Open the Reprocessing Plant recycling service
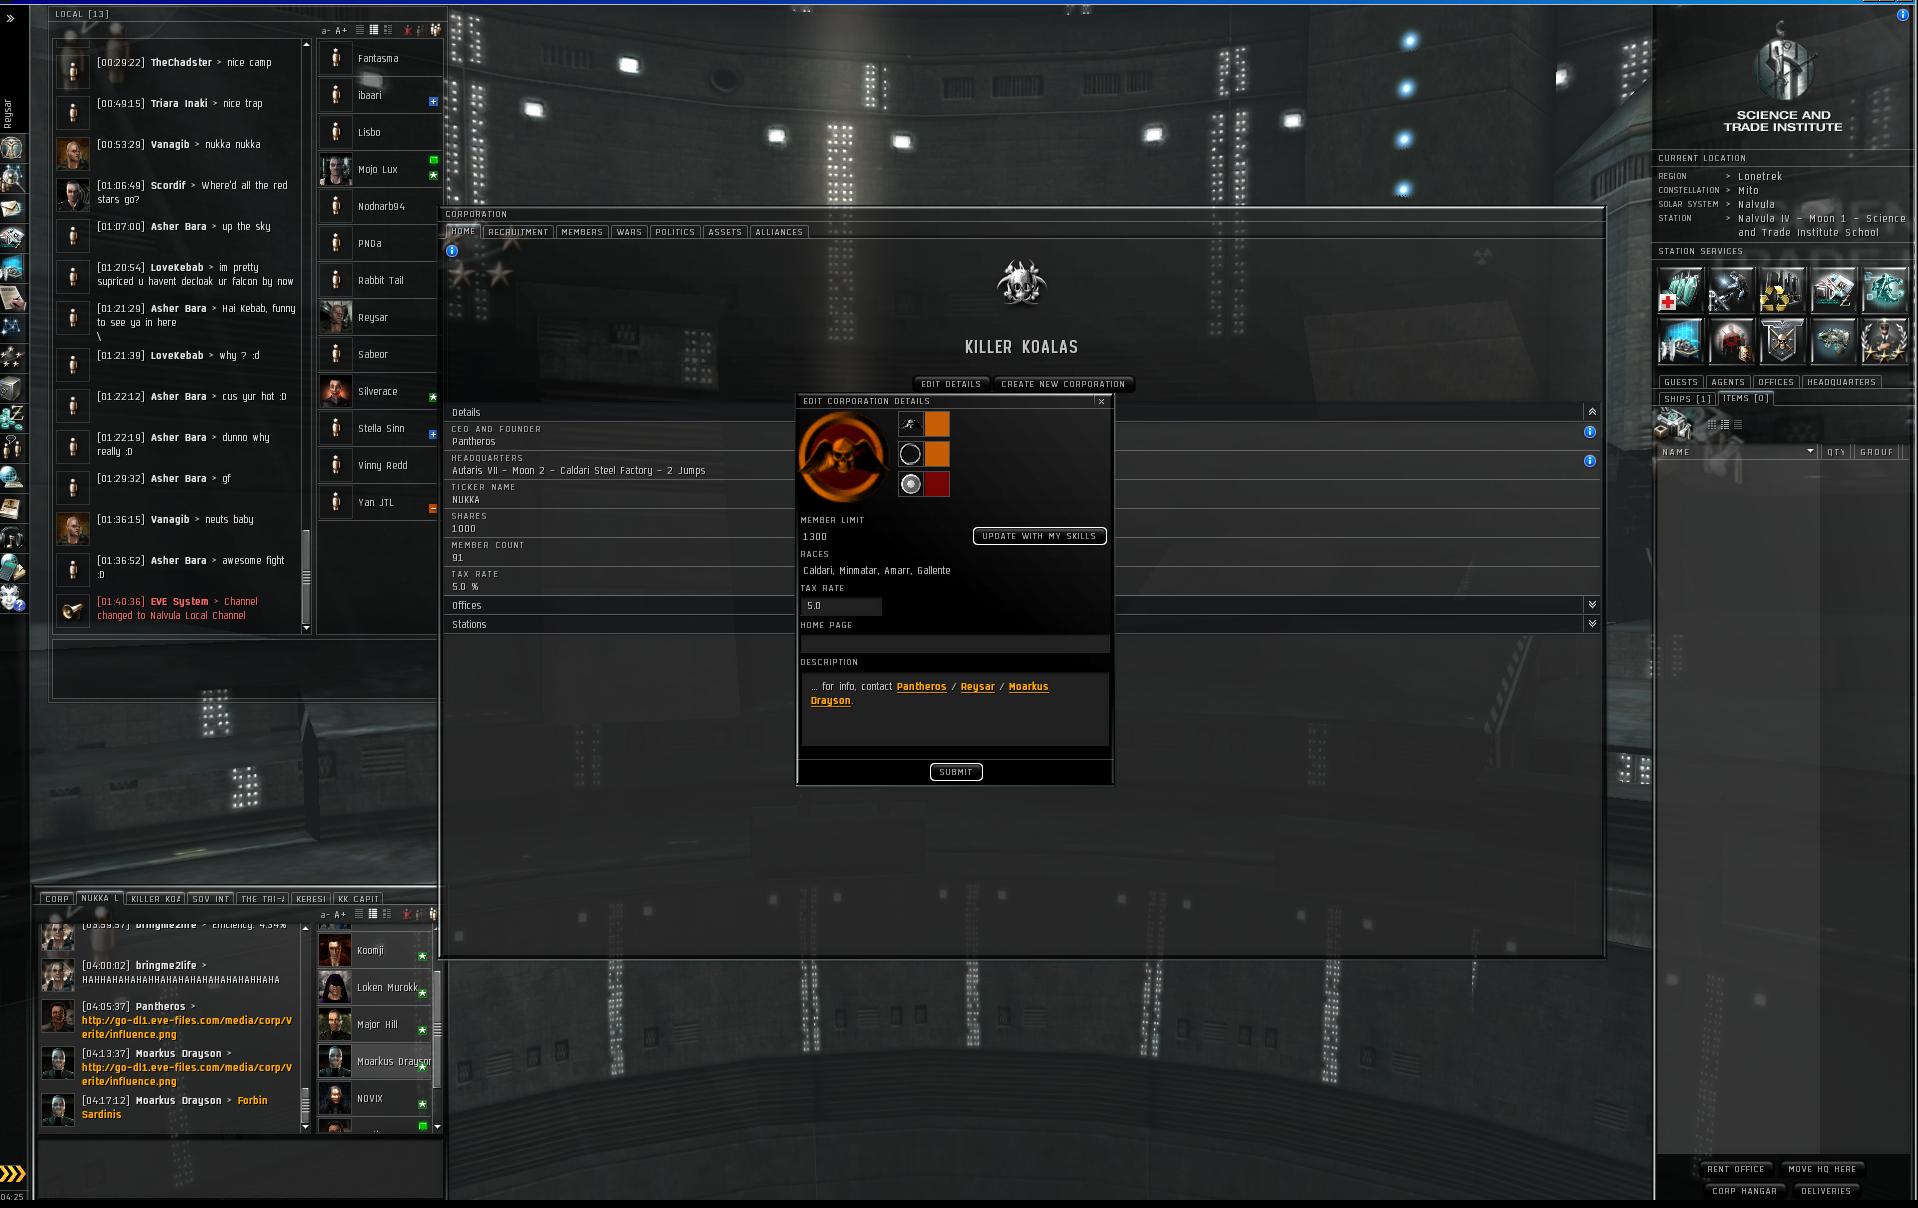Screen dimensions: 1918x1208 1783,290
